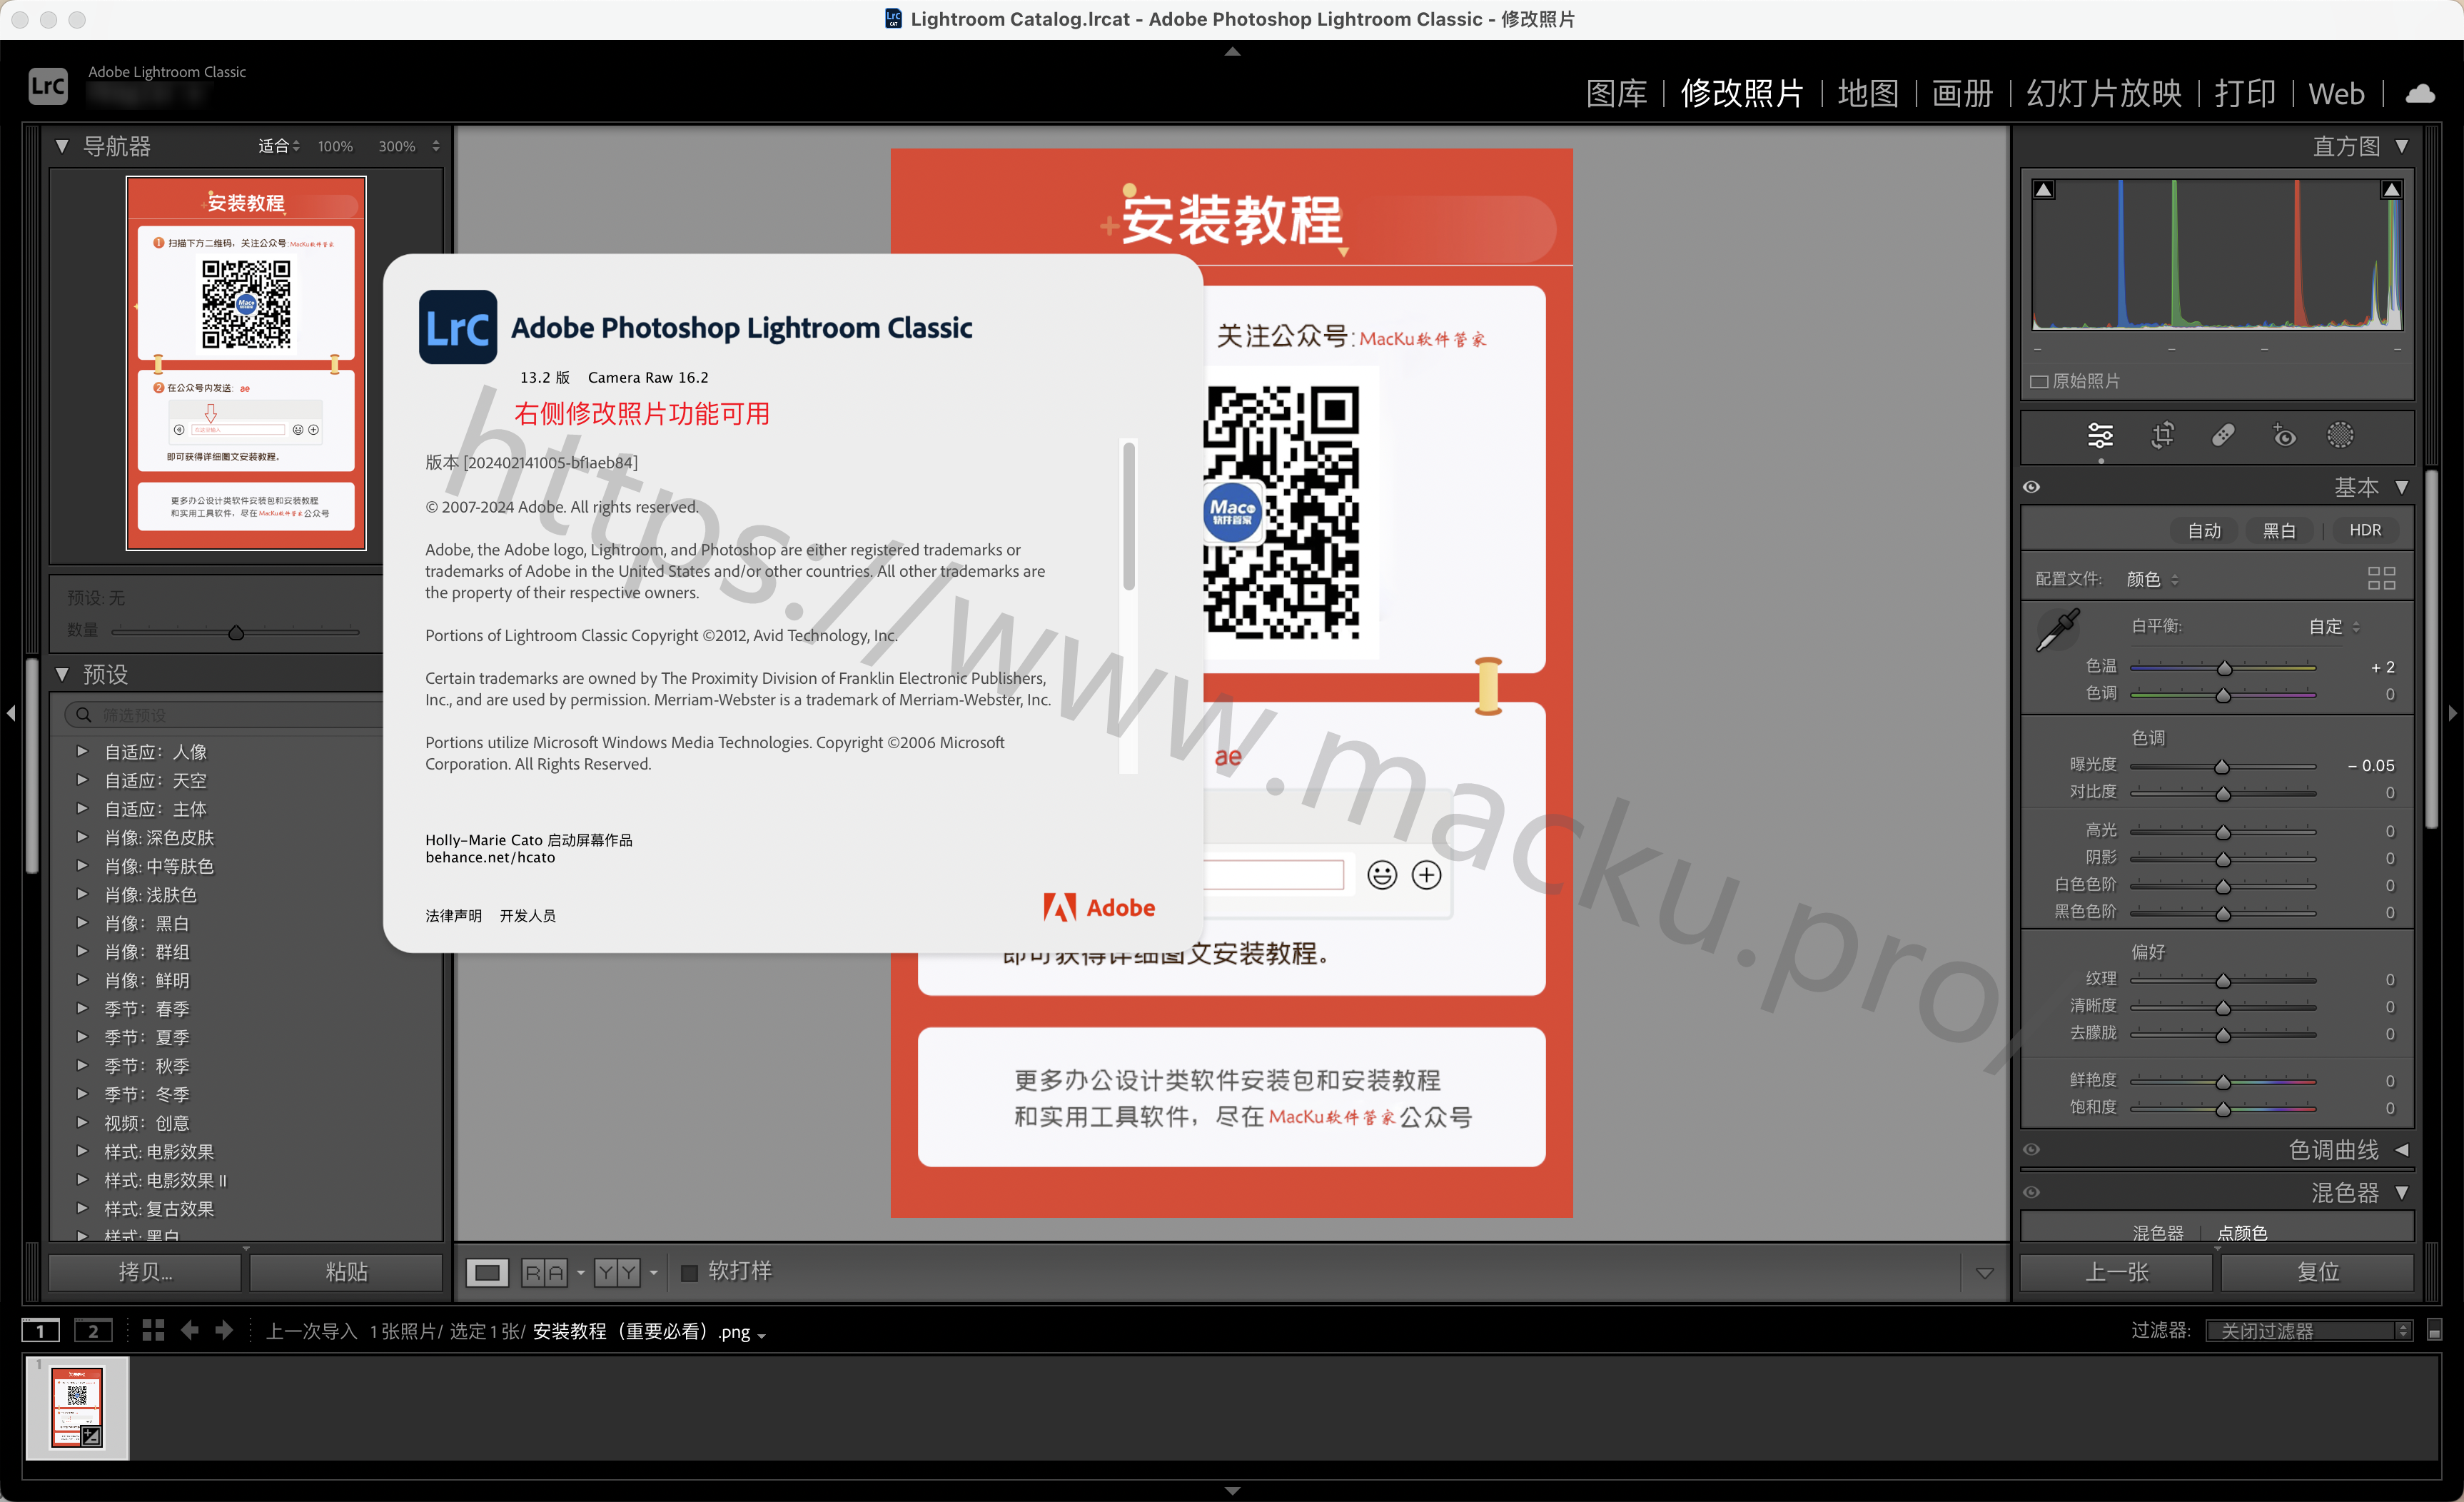
Task: Collapse the filmstrip bottom arrow
Action: pyautogui.click(x=1232, y=1490)
